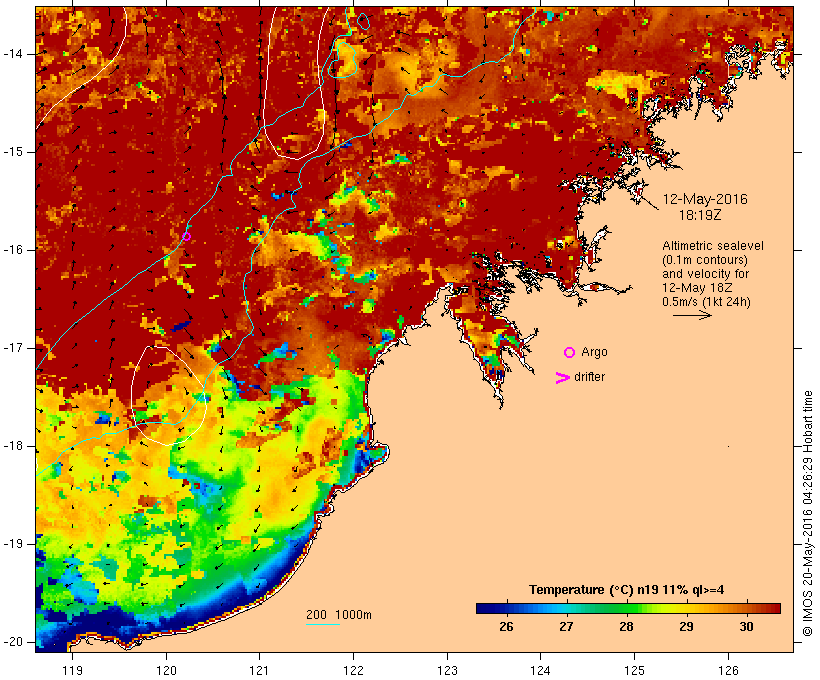The width and height of the screenshot is (820, 680).
Task: Click the 119 longitude axis label
Action: 72,670
